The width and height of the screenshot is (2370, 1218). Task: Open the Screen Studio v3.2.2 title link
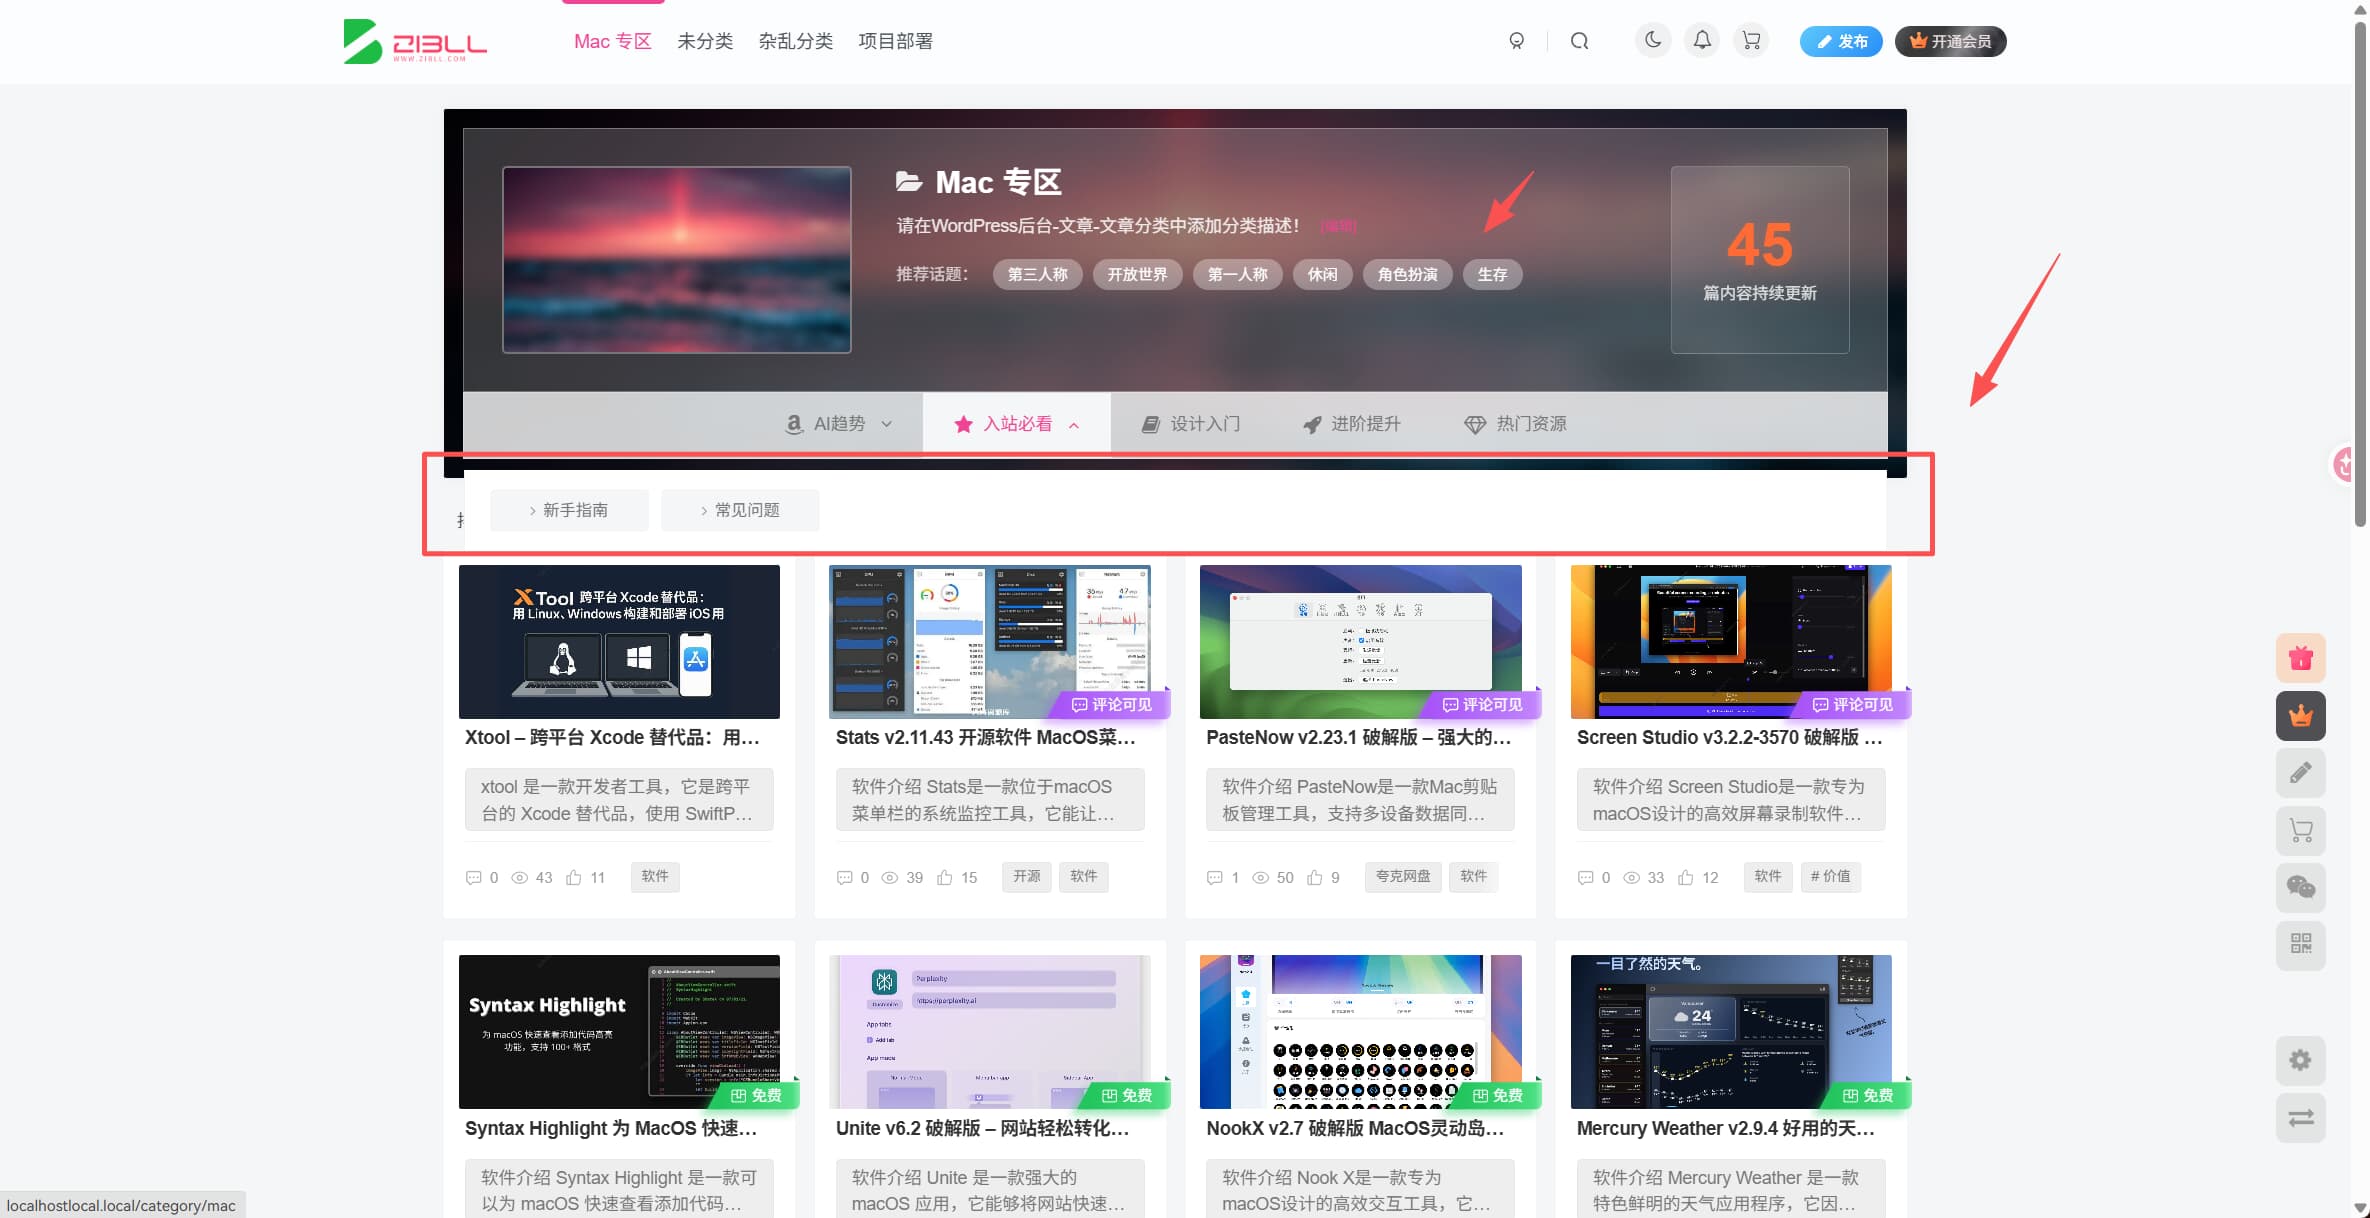pos(1730,738)
